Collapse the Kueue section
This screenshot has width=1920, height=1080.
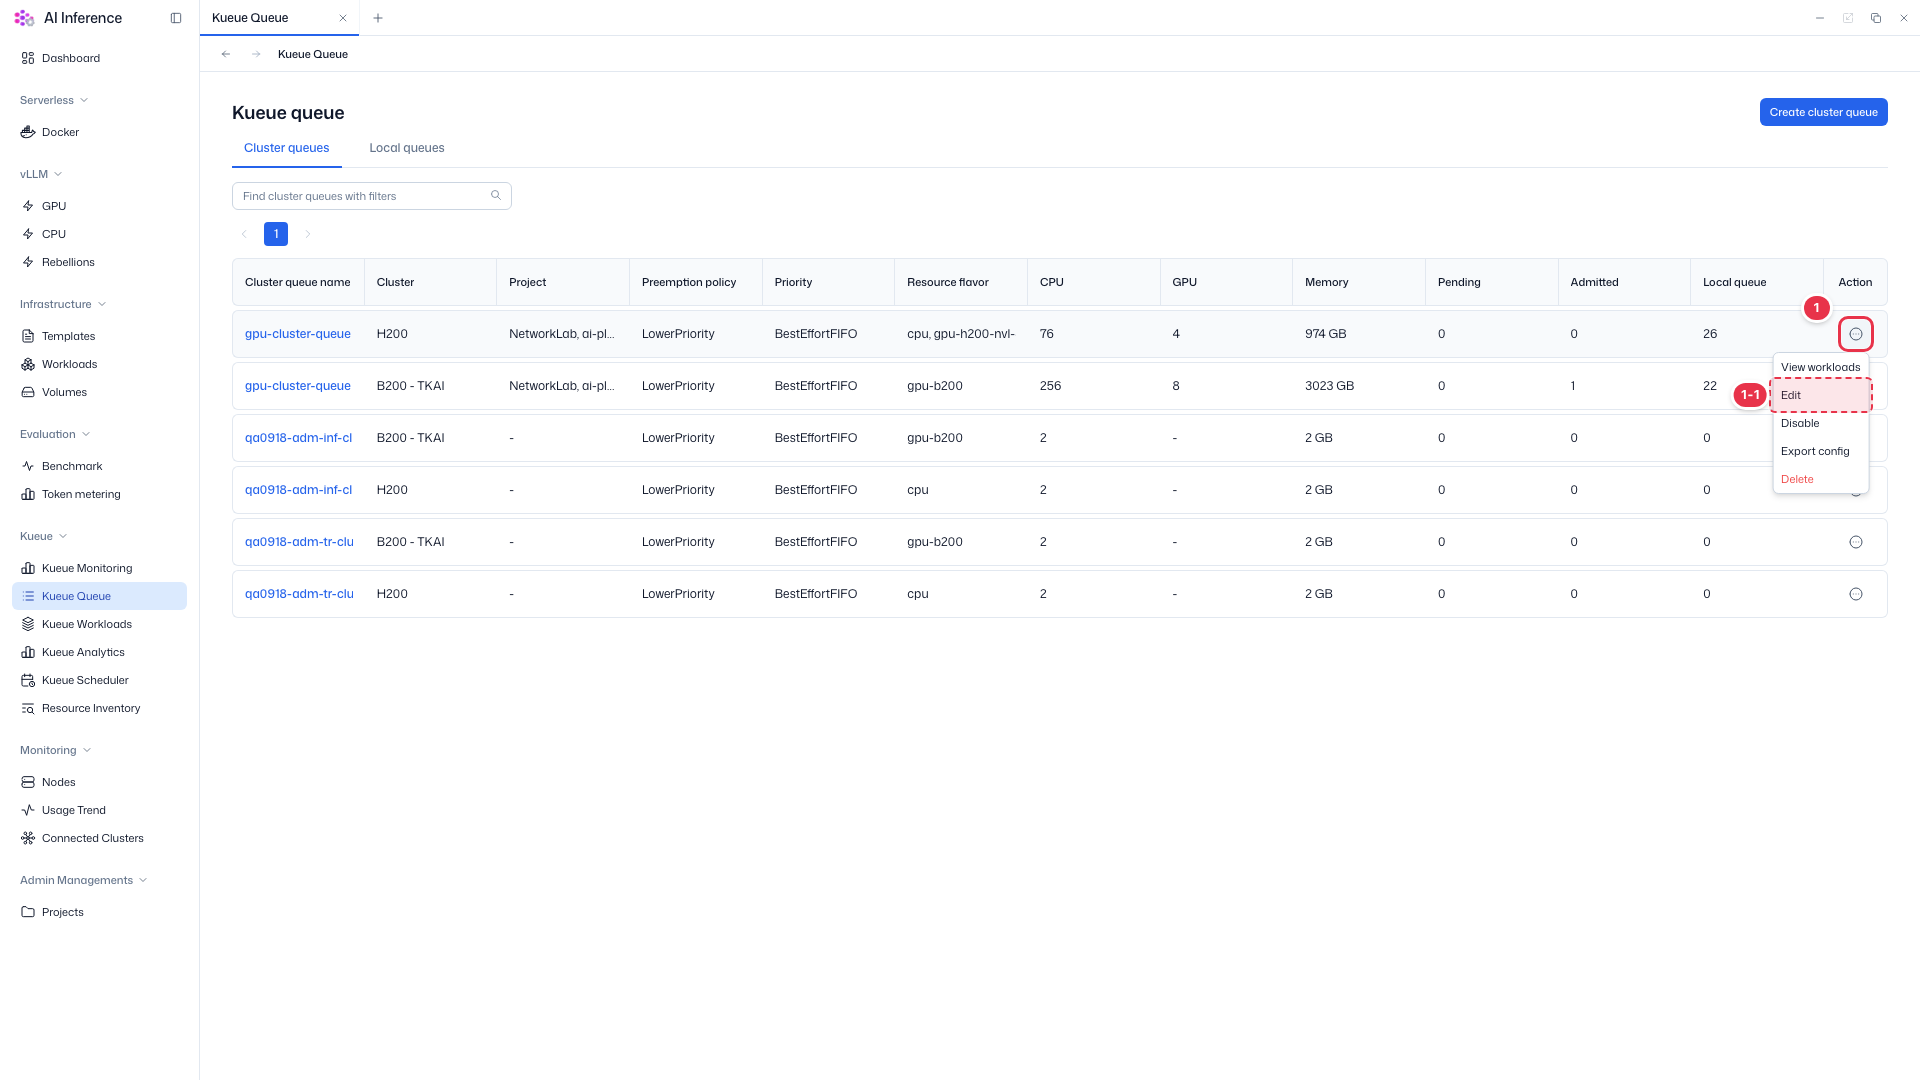pyautogui.click(x=43, y=536)
